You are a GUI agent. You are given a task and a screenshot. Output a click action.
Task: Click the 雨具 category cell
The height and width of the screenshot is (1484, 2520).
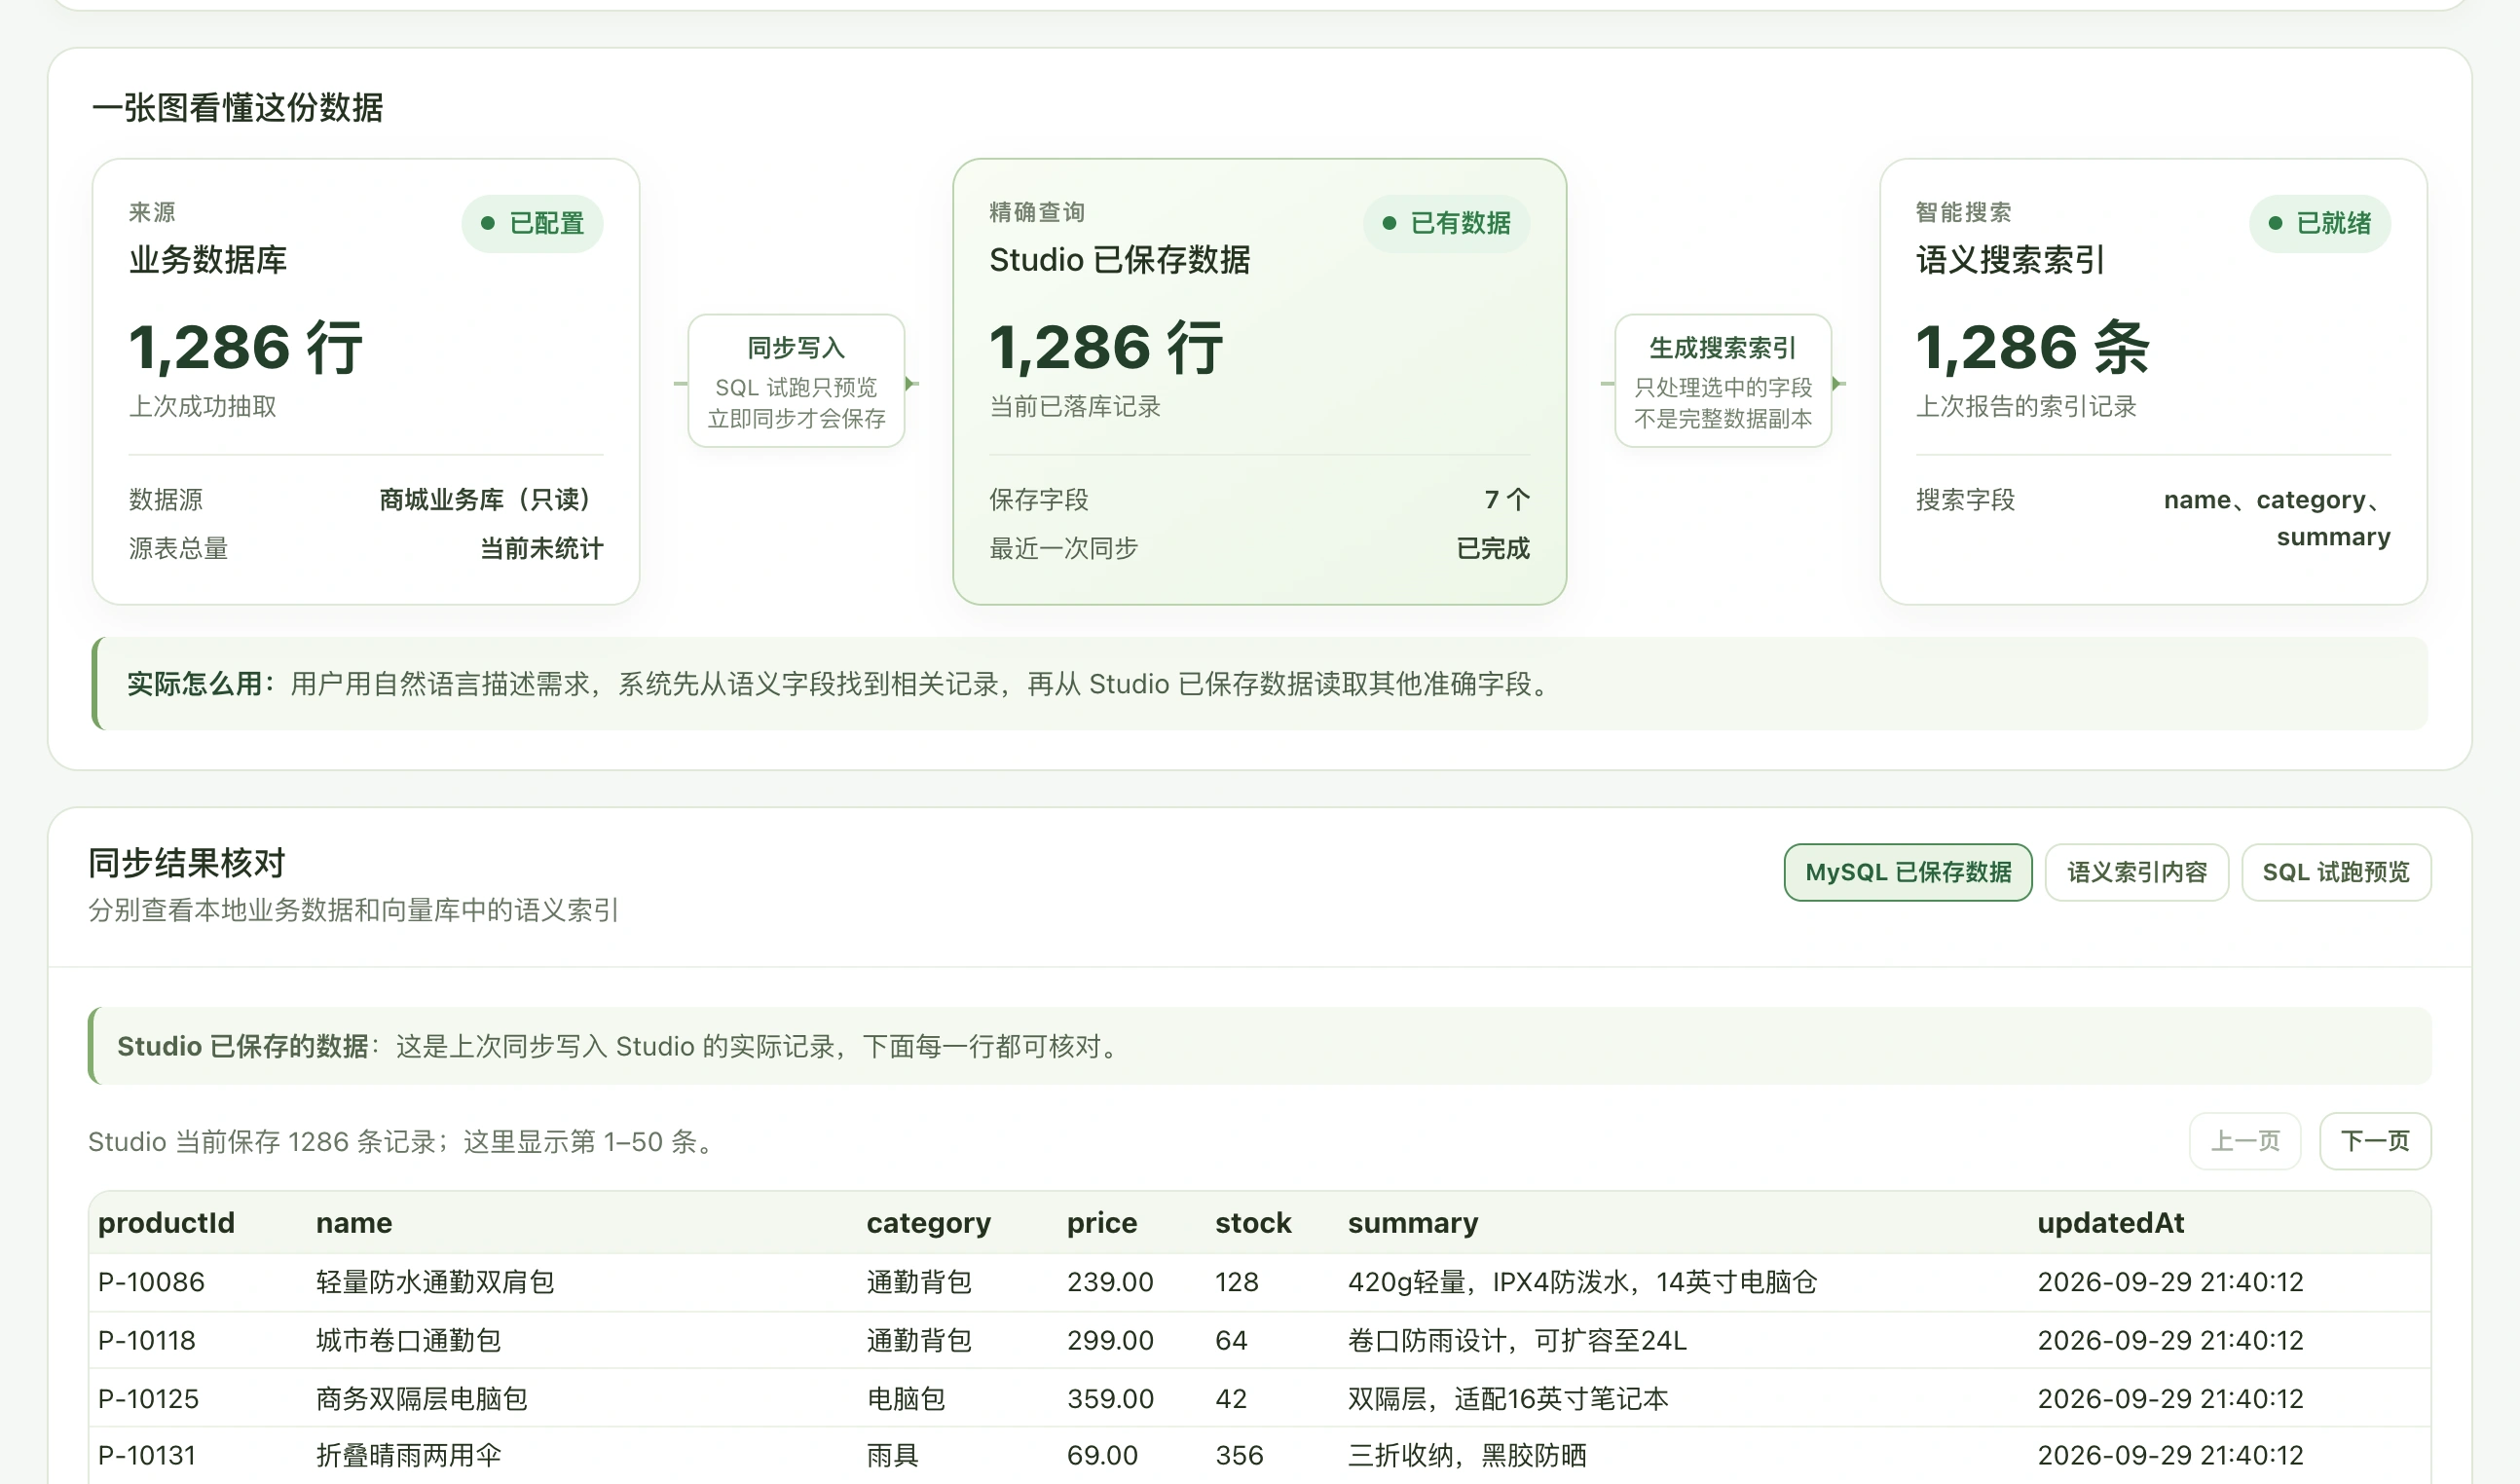coord(892,1455)
